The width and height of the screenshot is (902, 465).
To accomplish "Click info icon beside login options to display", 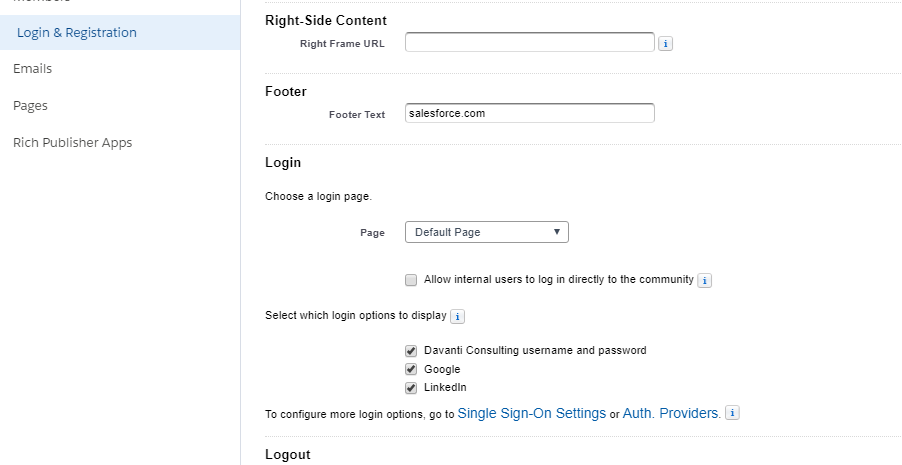I will (x=457, y=317).
